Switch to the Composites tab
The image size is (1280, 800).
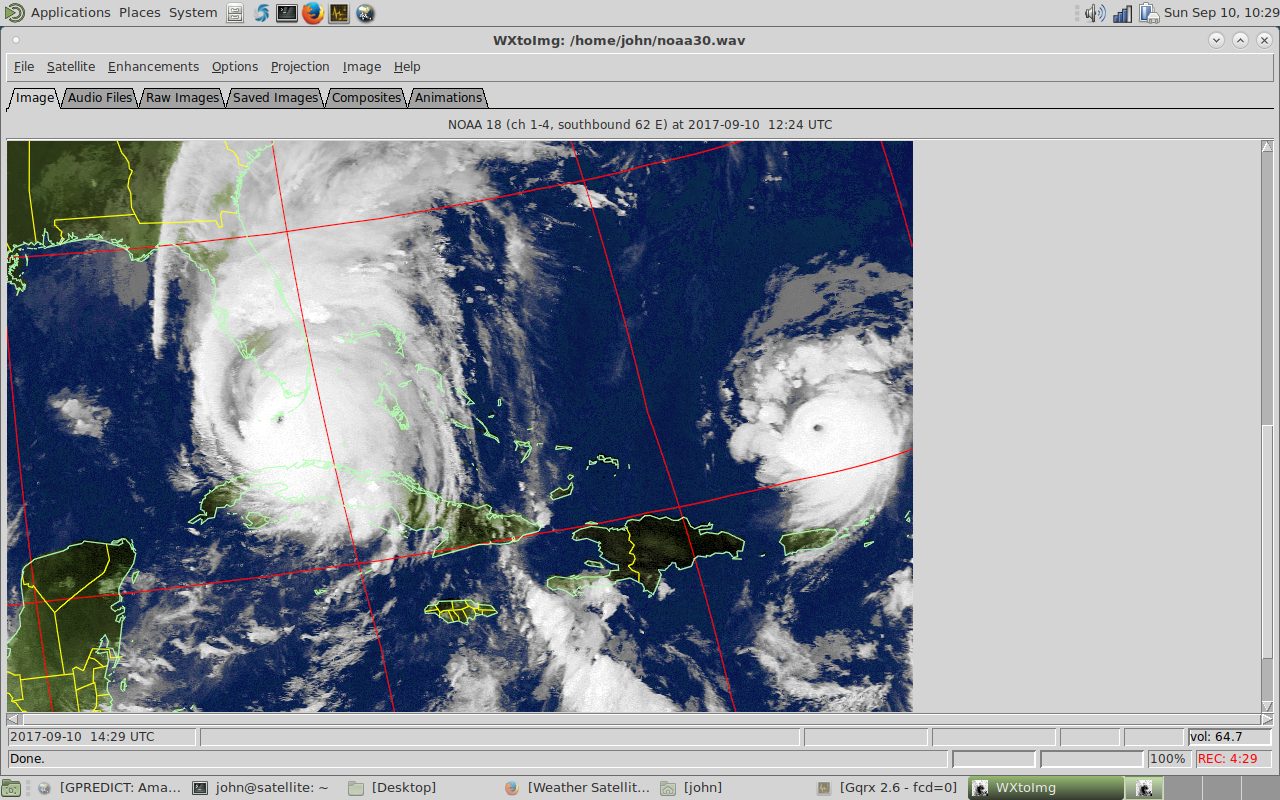[367, 98]
